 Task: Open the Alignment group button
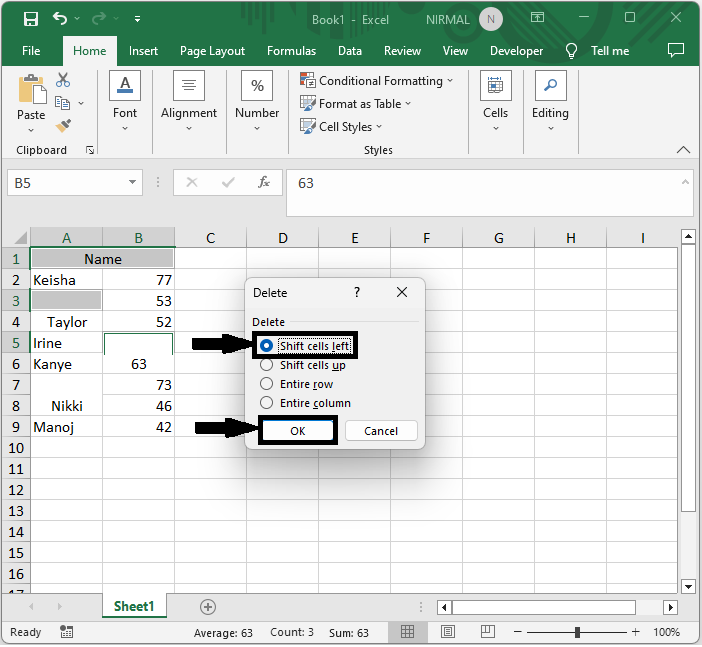tap(188, 101)
